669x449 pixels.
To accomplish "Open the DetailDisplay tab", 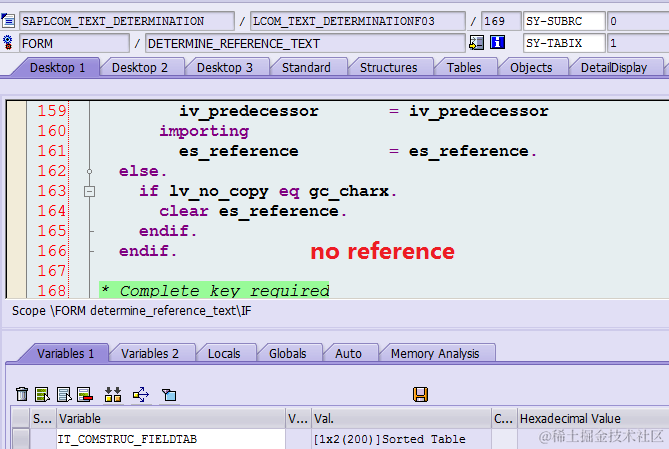I will (x=614, y=67).
